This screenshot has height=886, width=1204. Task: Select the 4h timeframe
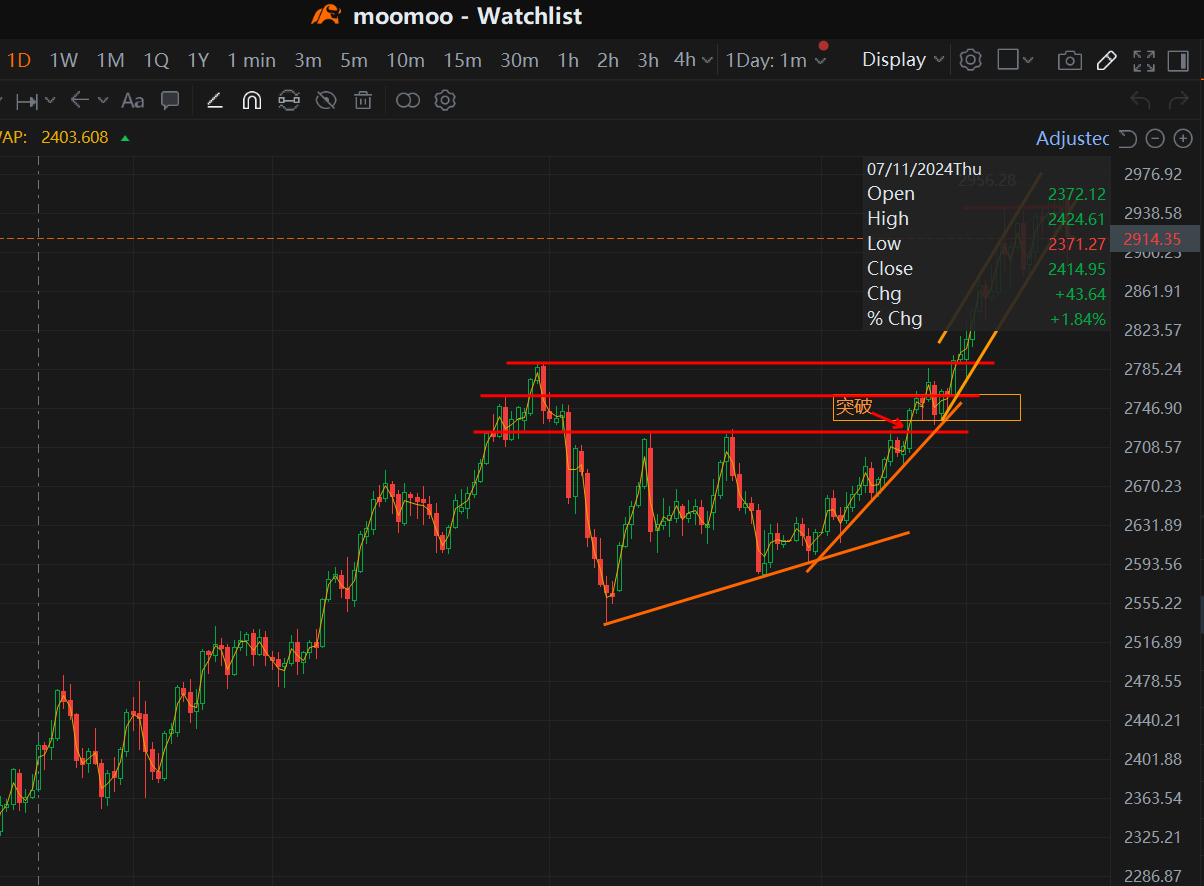click(685, 60)
